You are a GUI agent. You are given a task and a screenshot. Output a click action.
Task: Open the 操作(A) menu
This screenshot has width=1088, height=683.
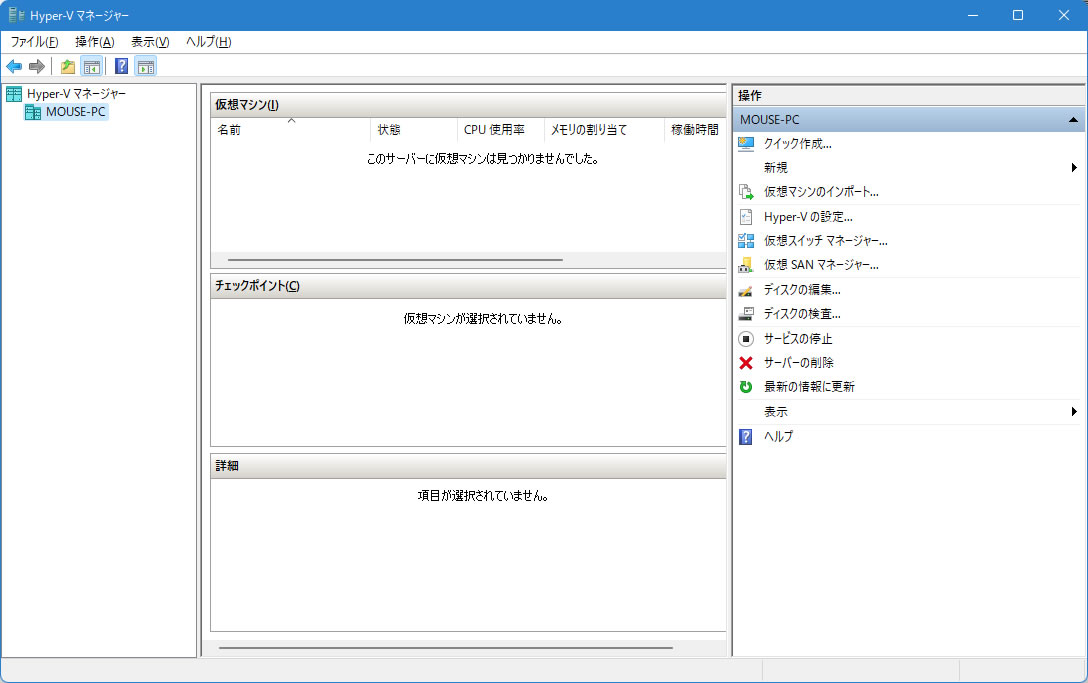click(x=94, y=42)
